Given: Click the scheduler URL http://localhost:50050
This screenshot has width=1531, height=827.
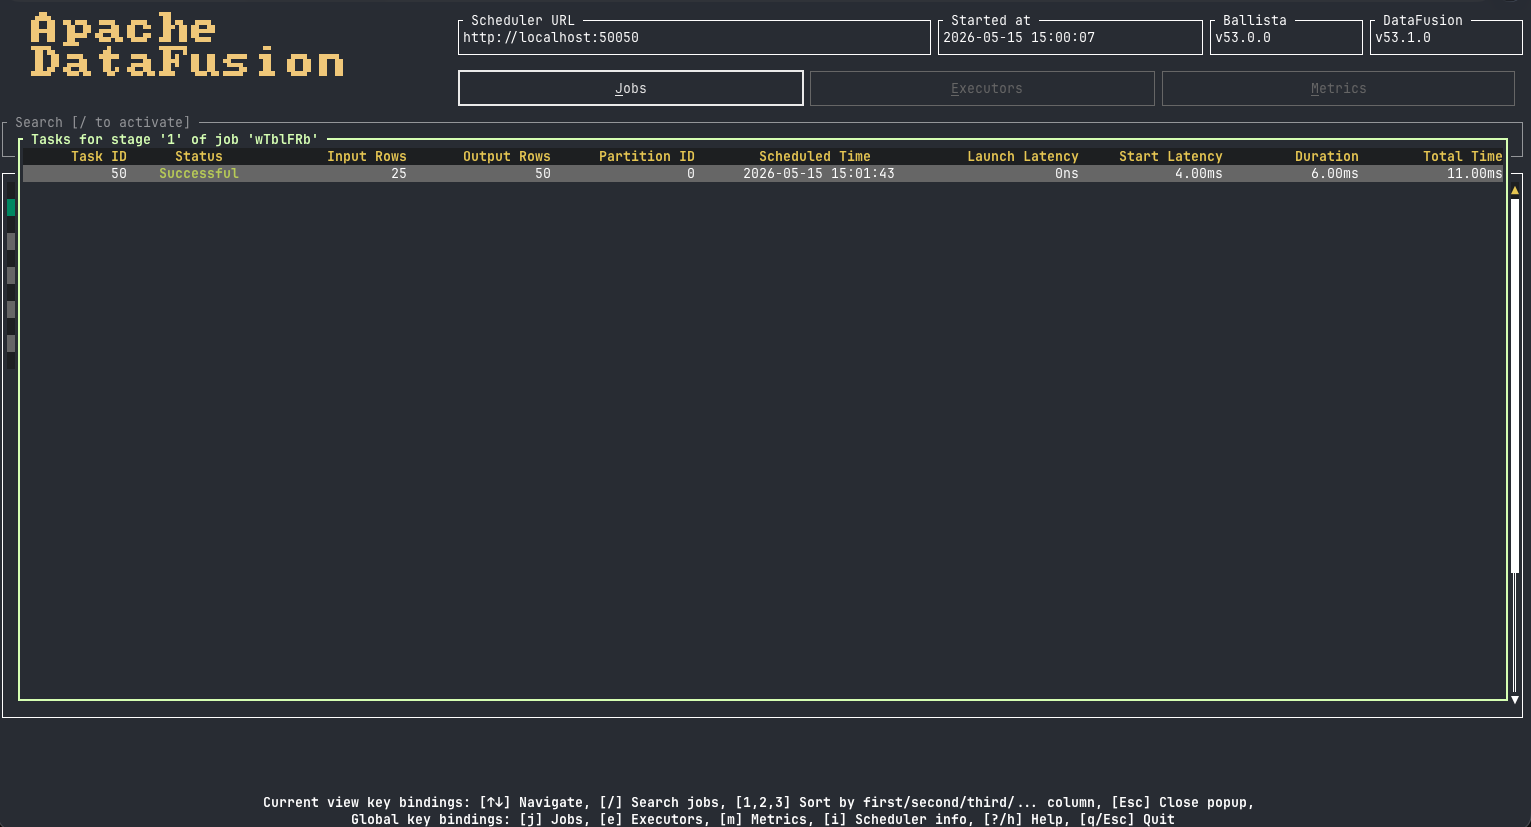Looking at the screenshot, I should 551,37.
